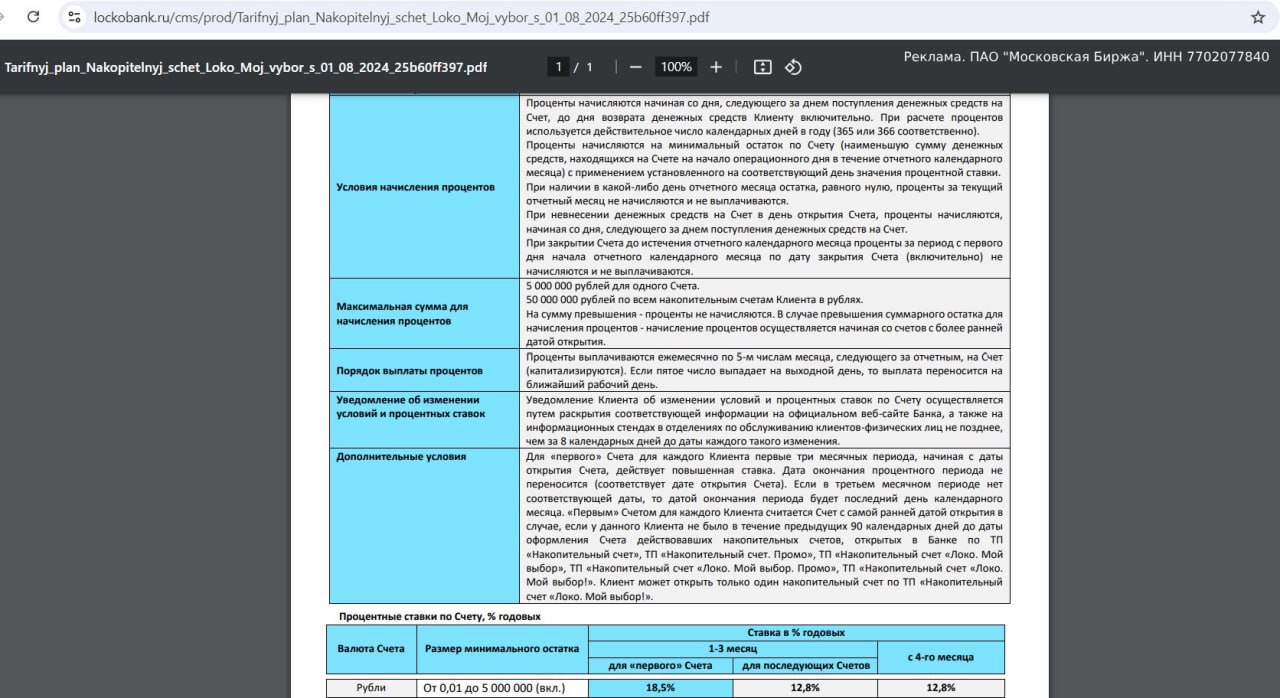Select the «Порядок выплаты процентов» cell
Image resolution: width=1280 pixels, height=698 pixels.
425,370
